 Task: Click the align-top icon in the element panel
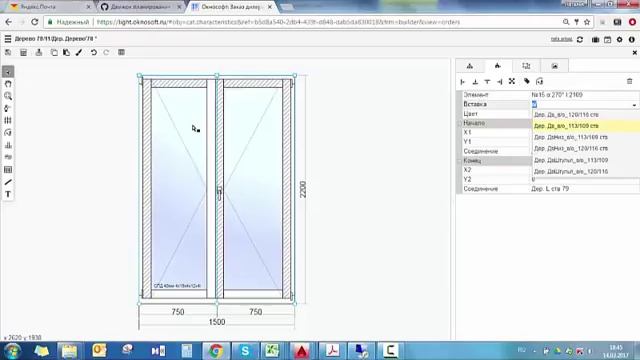pyautogui.click(x=487, y=82)
